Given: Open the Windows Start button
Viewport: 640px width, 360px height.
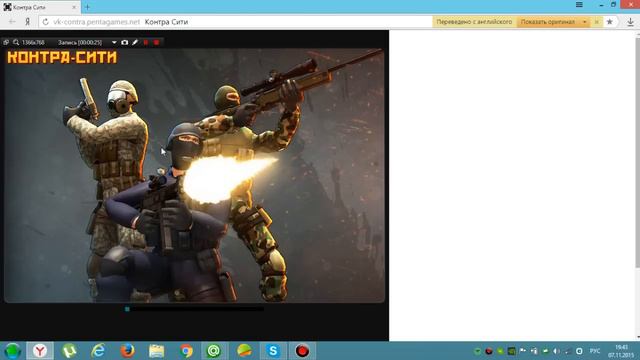Looking at the screenshot, I should (x=13, y=351).
